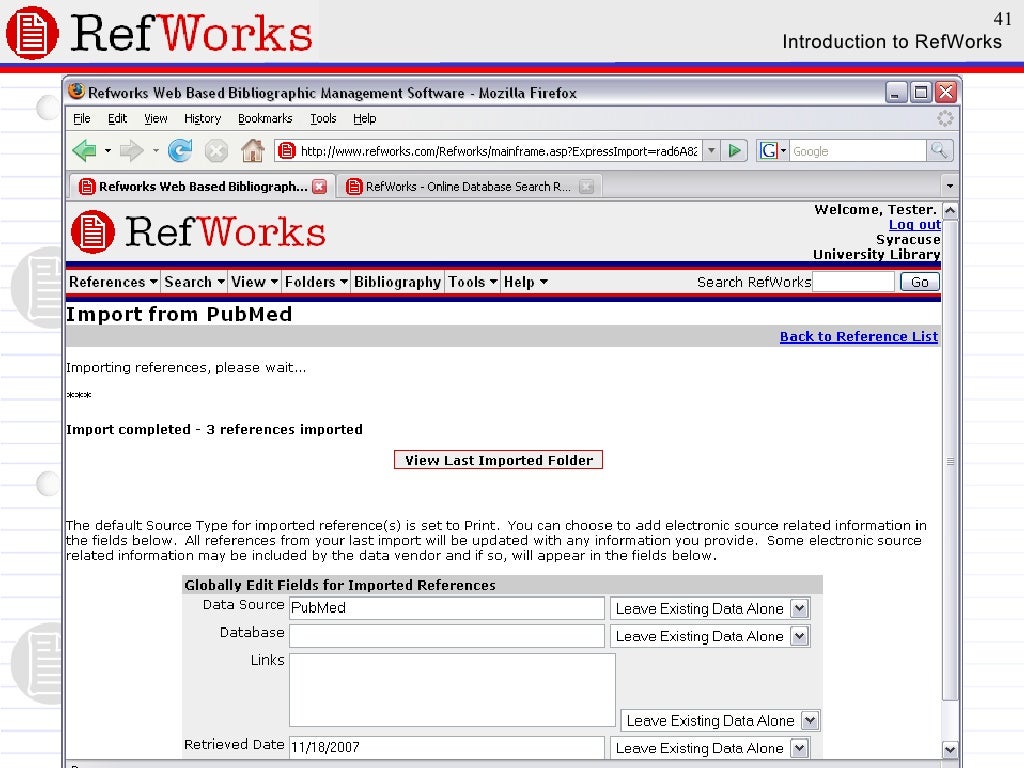Click the empty Database field

click(447, 635)
